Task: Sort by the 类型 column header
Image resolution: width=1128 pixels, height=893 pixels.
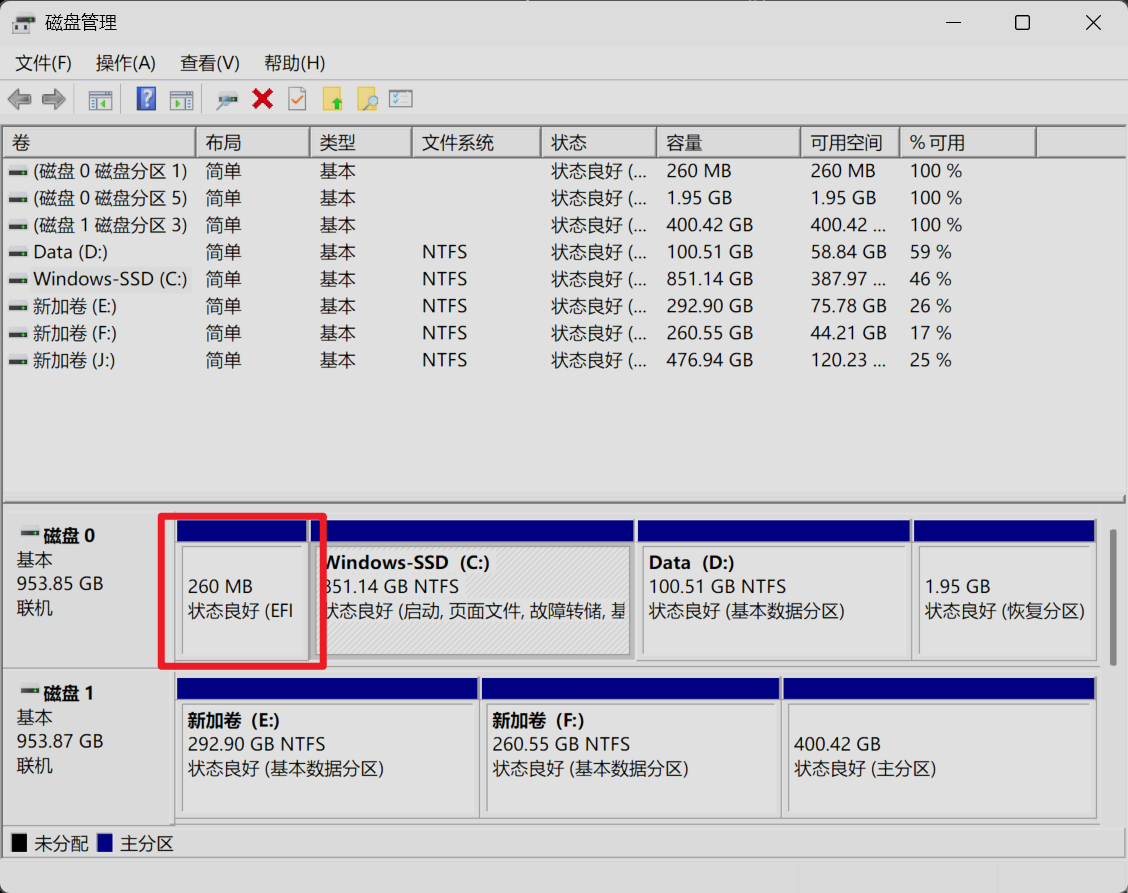Action: click(361, 142)
